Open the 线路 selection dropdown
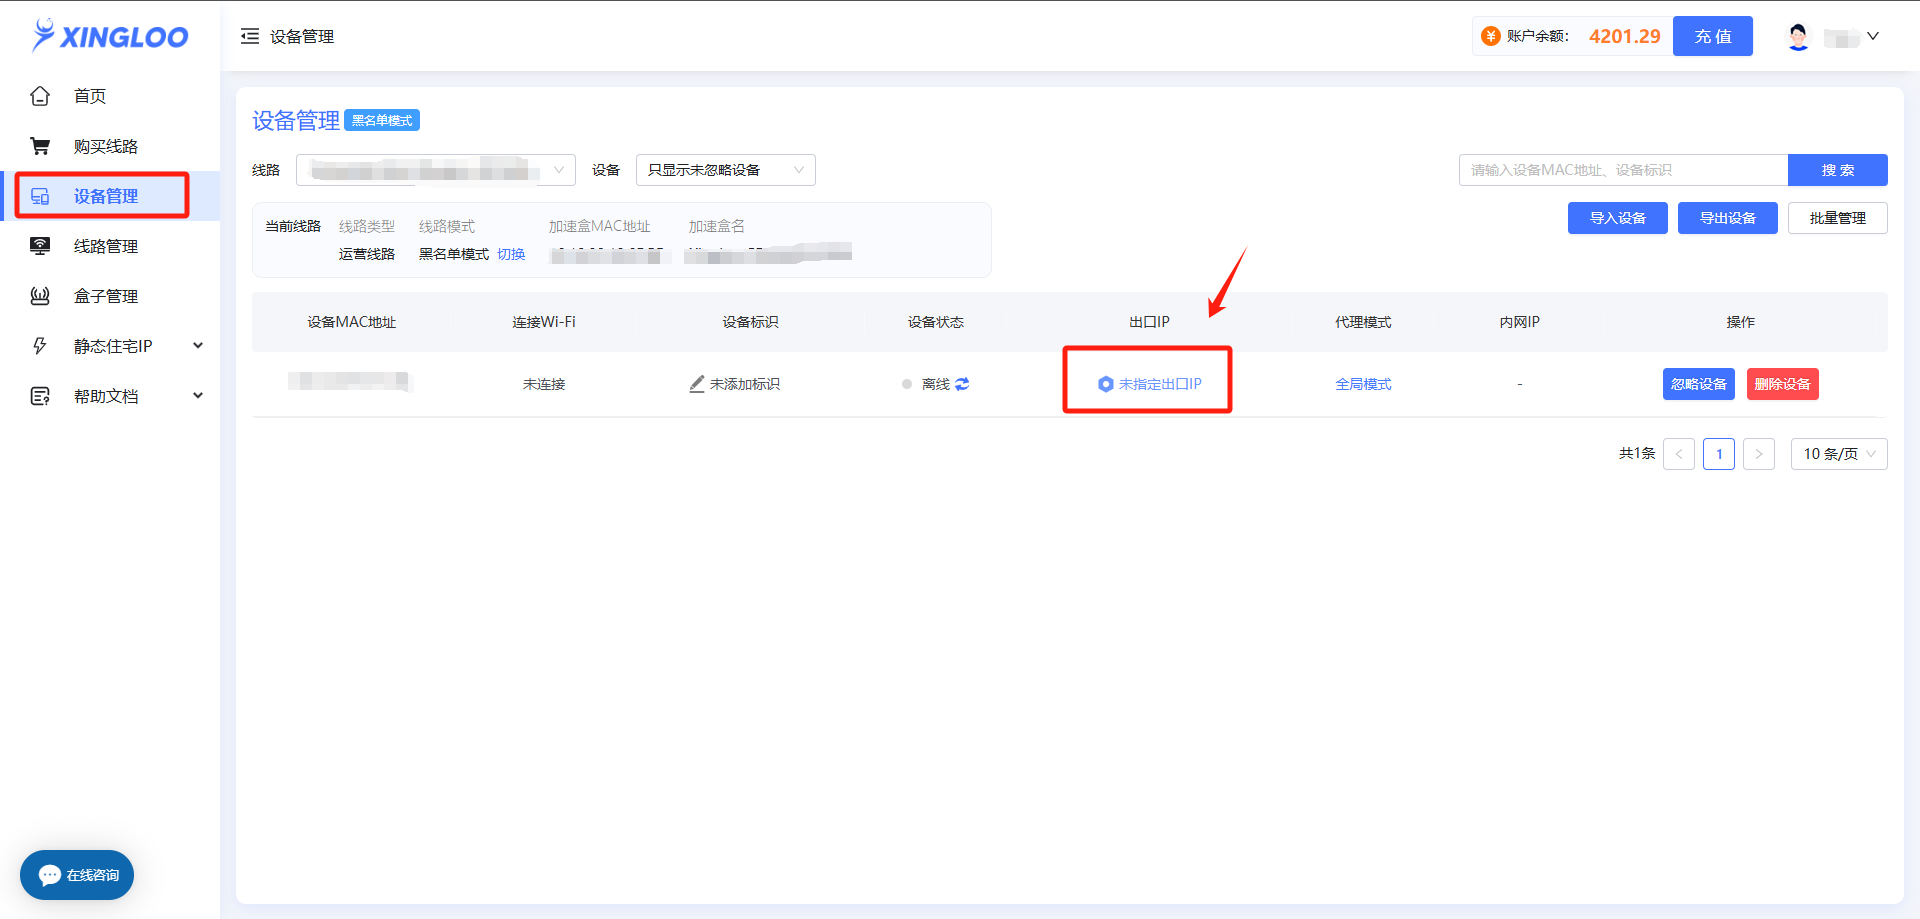This screenshot has height=919, width=1920. 436,170
